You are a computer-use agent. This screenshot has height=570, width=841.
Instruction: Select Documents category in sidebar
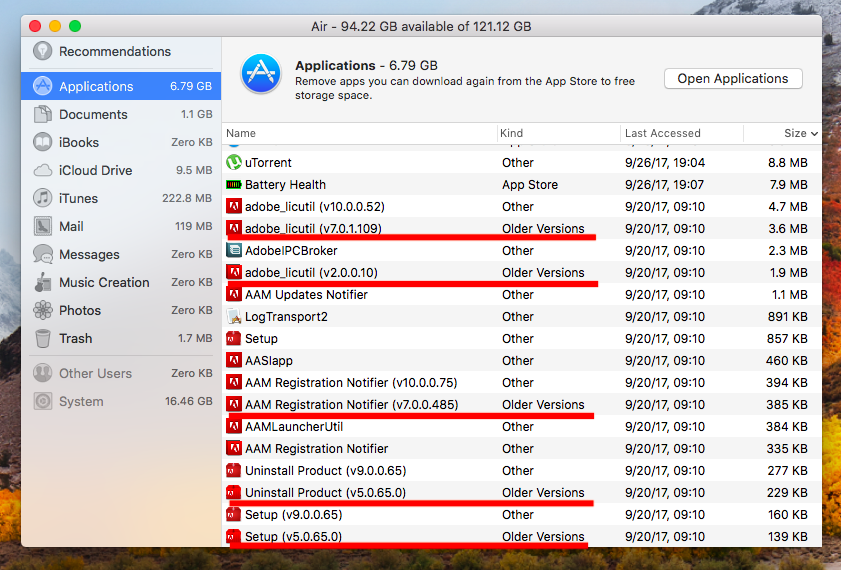[121, 114]
